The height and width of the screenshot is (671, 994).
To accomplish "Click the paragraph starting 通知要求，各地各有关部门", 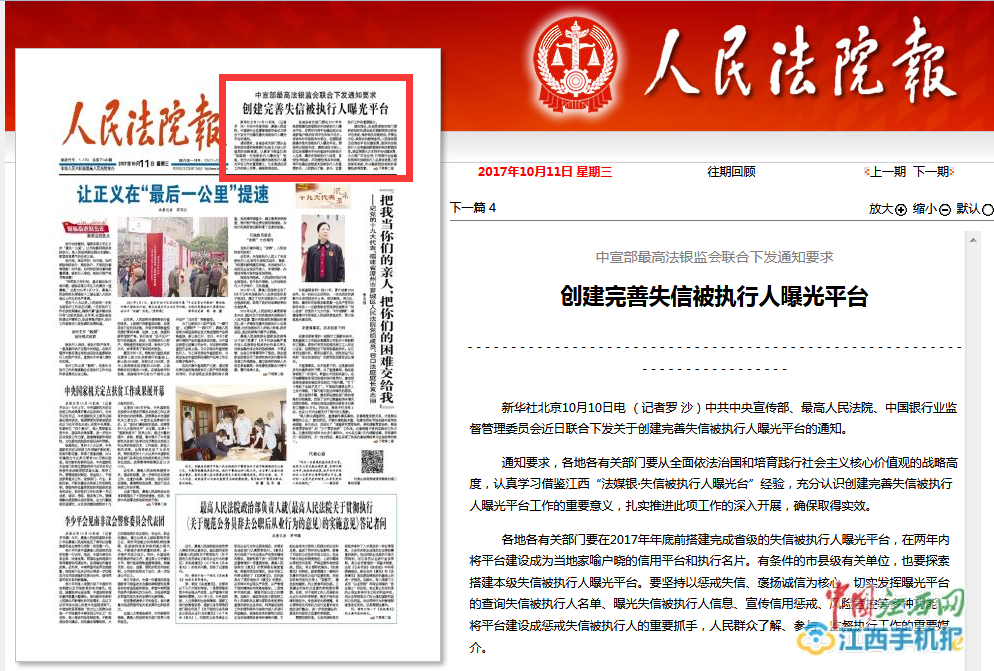I will 714,484.
